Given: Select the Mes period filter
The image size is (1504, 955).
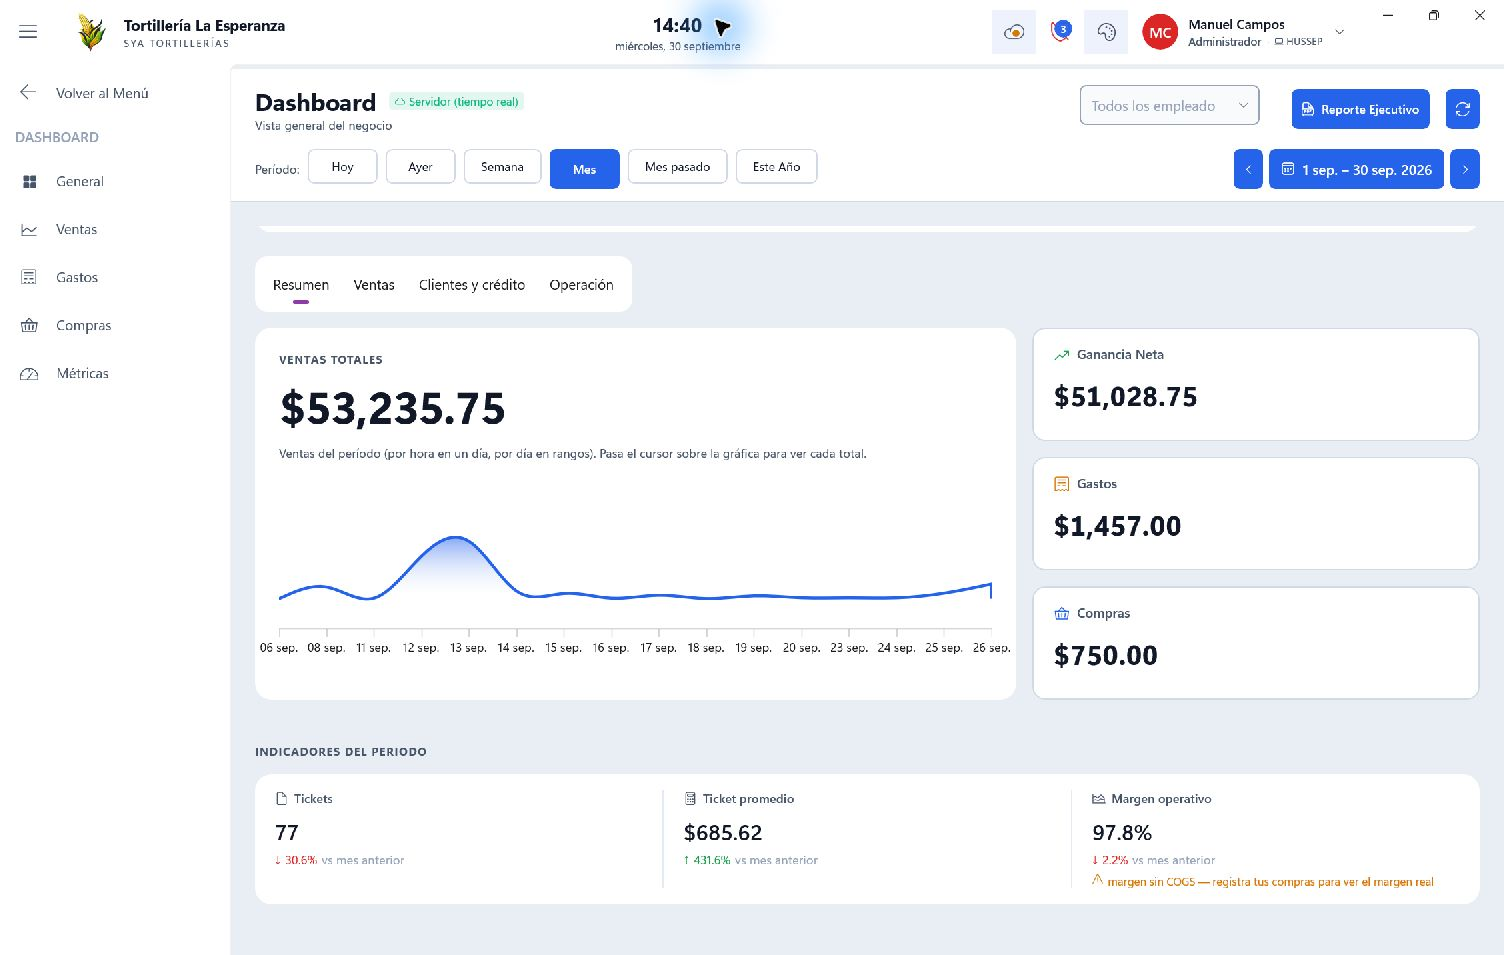Looking at the screenshot, I should pos(585,169).
